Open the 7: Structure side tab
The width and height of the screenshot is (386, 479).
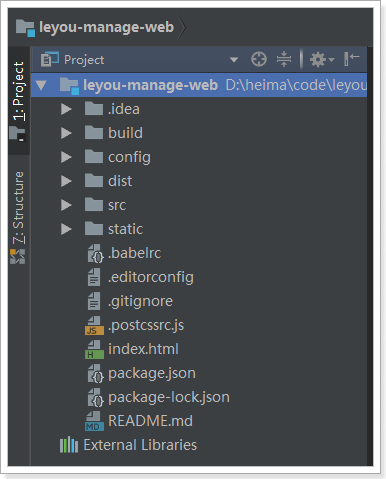[19, 217]
